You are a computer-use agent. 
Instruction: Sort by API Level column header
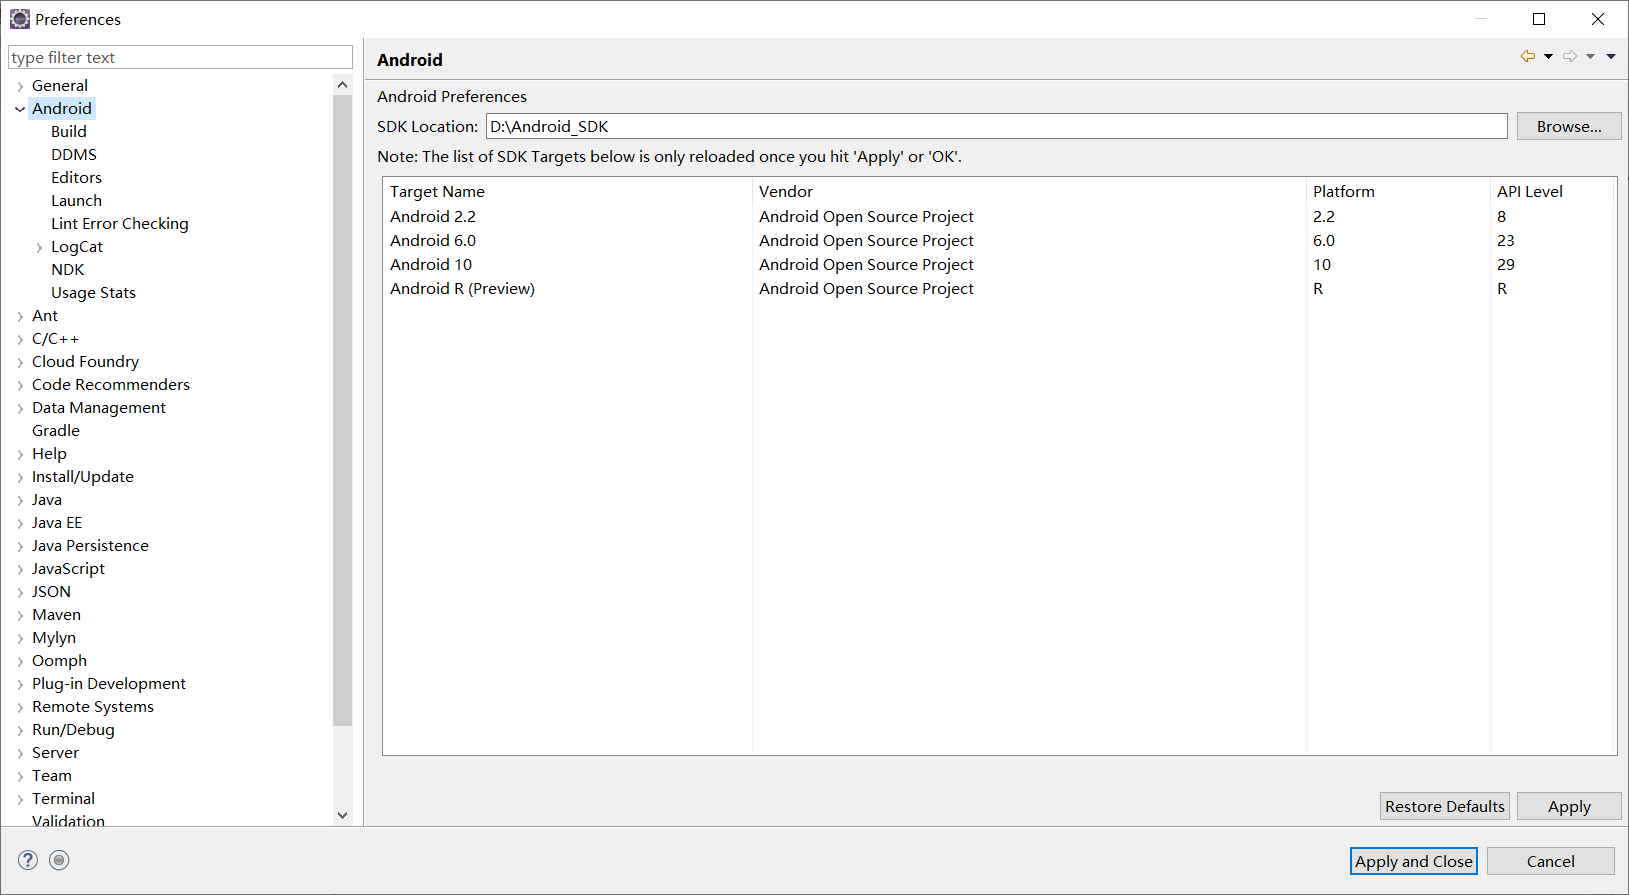click(x=1552, y=191)
